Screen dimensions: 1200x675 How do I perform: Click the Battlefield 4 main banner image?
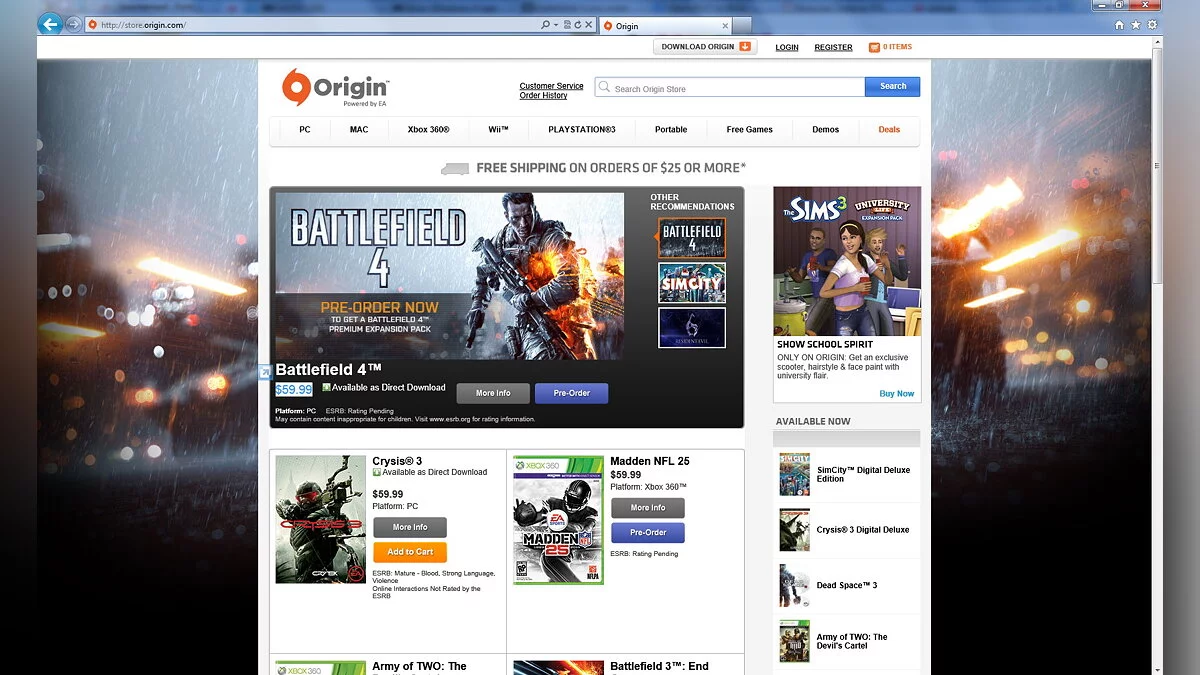point(449,276)
